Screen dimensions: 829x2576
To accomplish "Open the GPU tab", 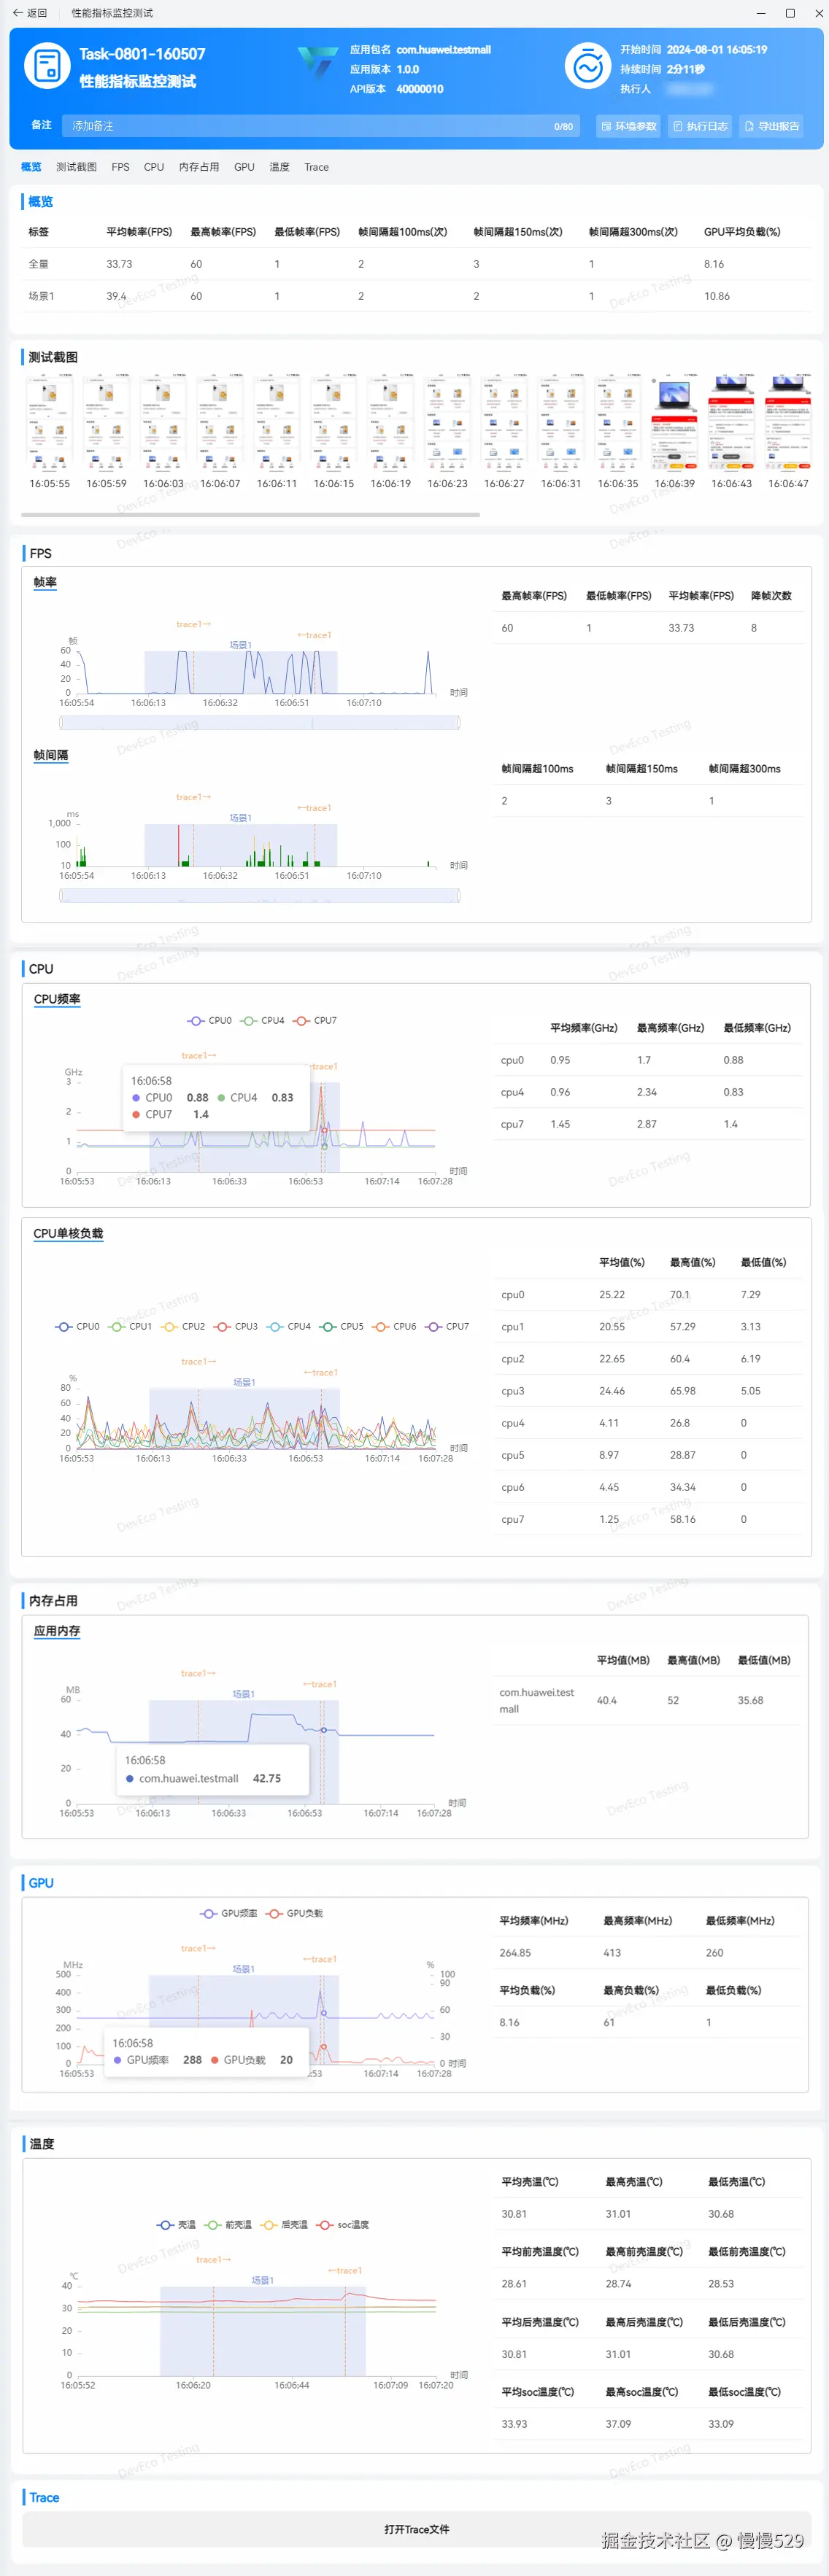I will click(244, 167).
